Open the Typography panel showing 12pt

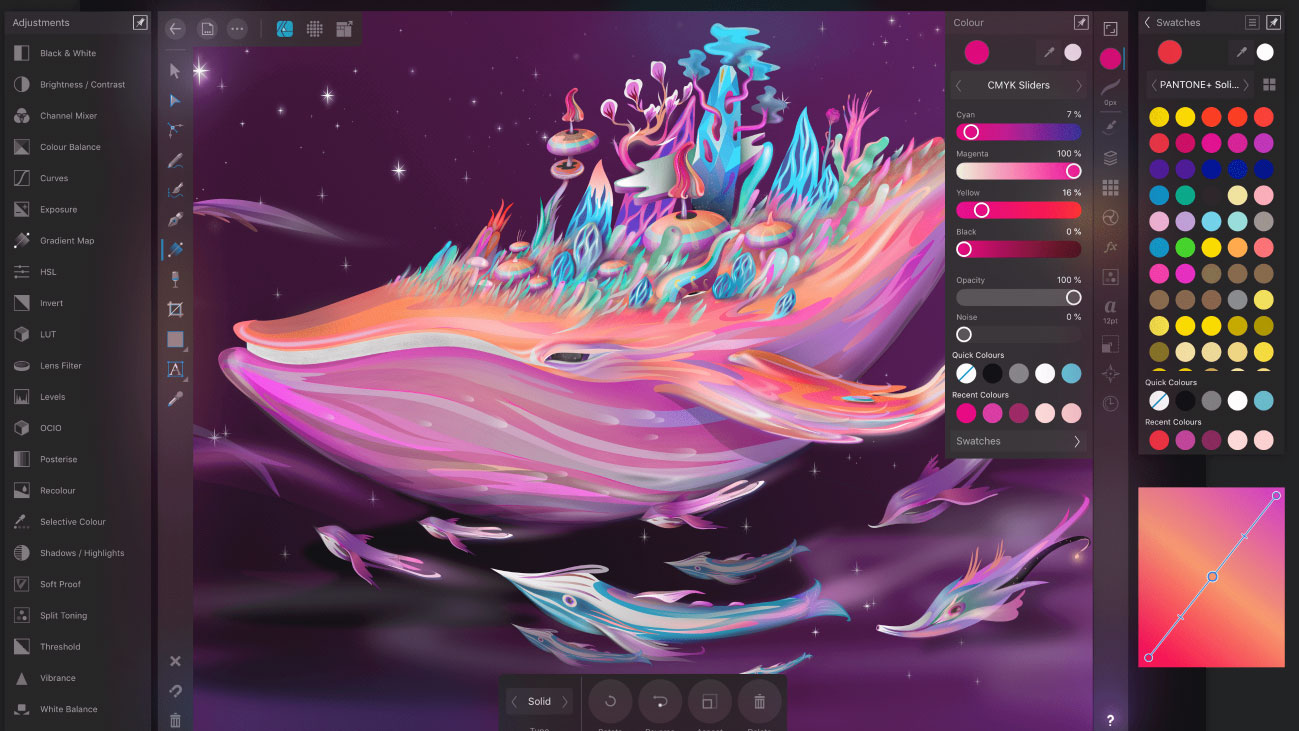tap(1110, 310)
